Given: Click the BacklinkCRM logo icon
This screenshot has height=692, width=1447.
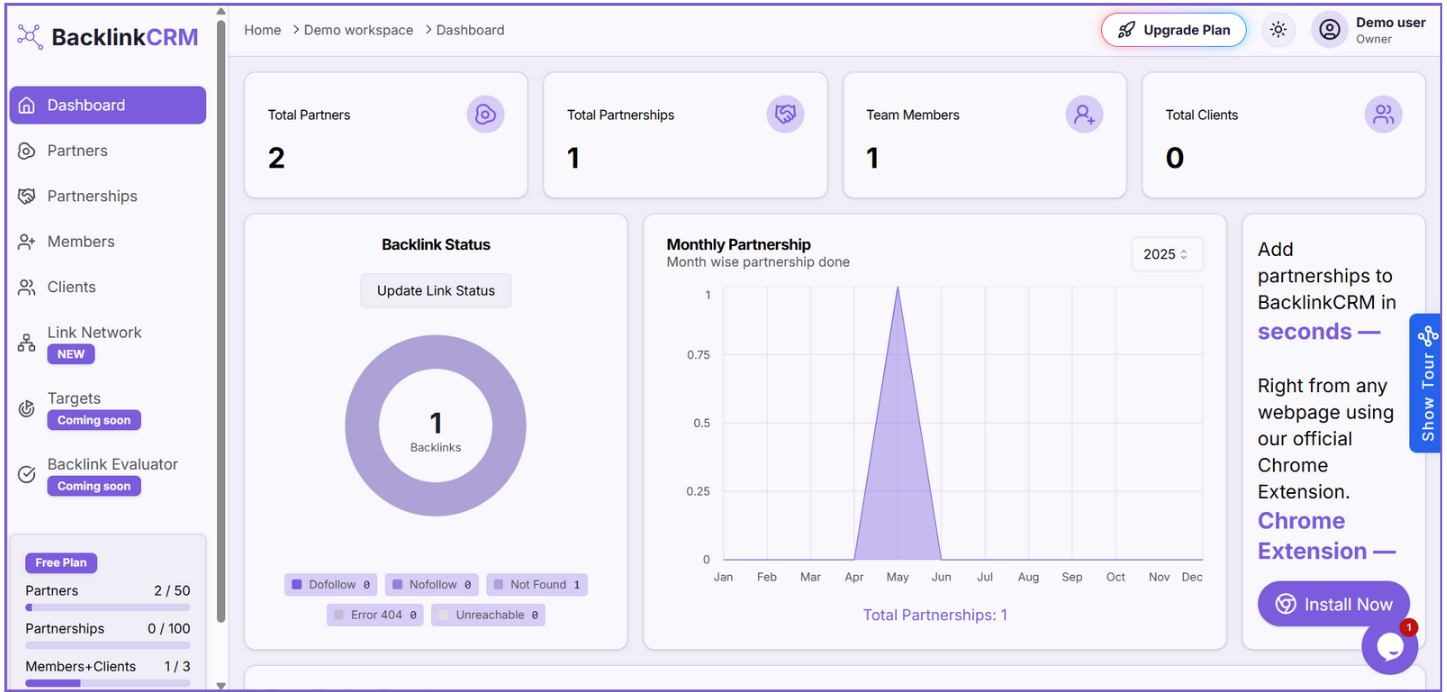Looking at the screenshot, I should click(30, 37).
